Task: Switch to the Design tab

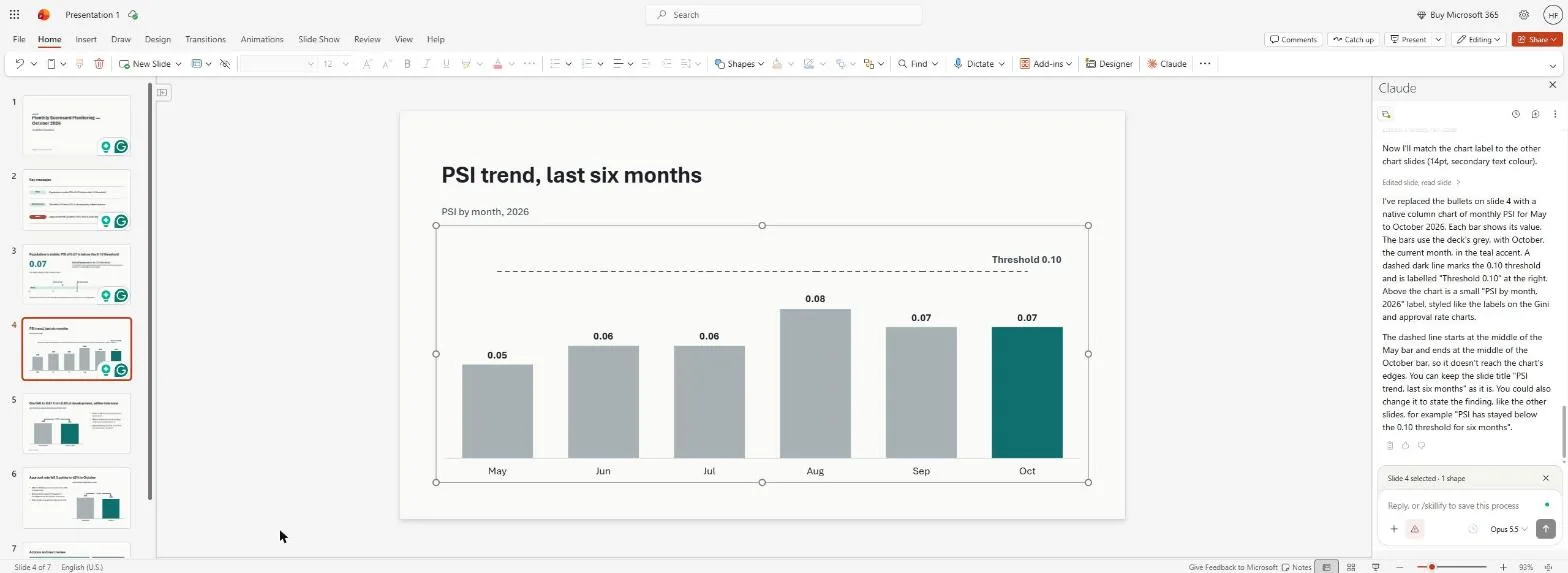Action: (157, 39)
